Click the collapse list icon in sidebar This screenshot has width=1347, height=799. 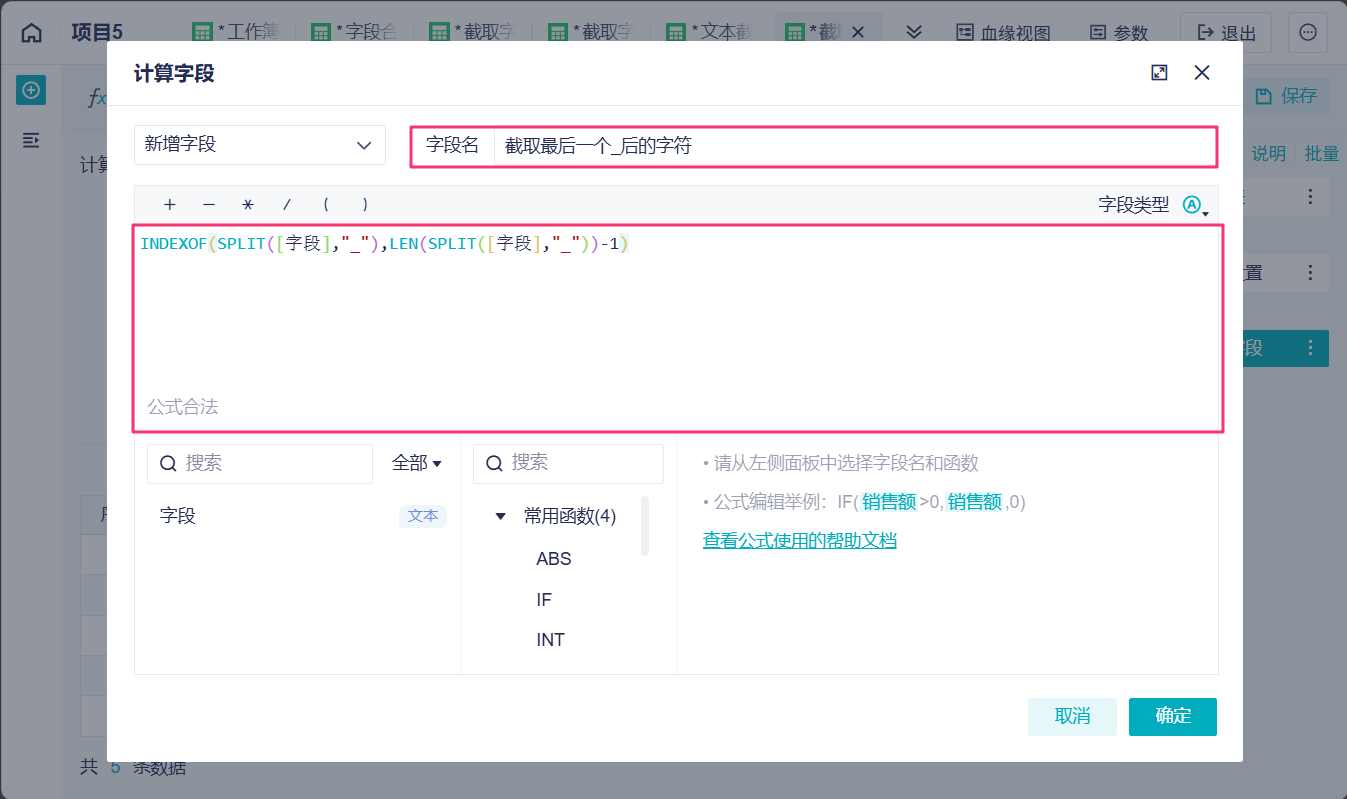[31, 140]
